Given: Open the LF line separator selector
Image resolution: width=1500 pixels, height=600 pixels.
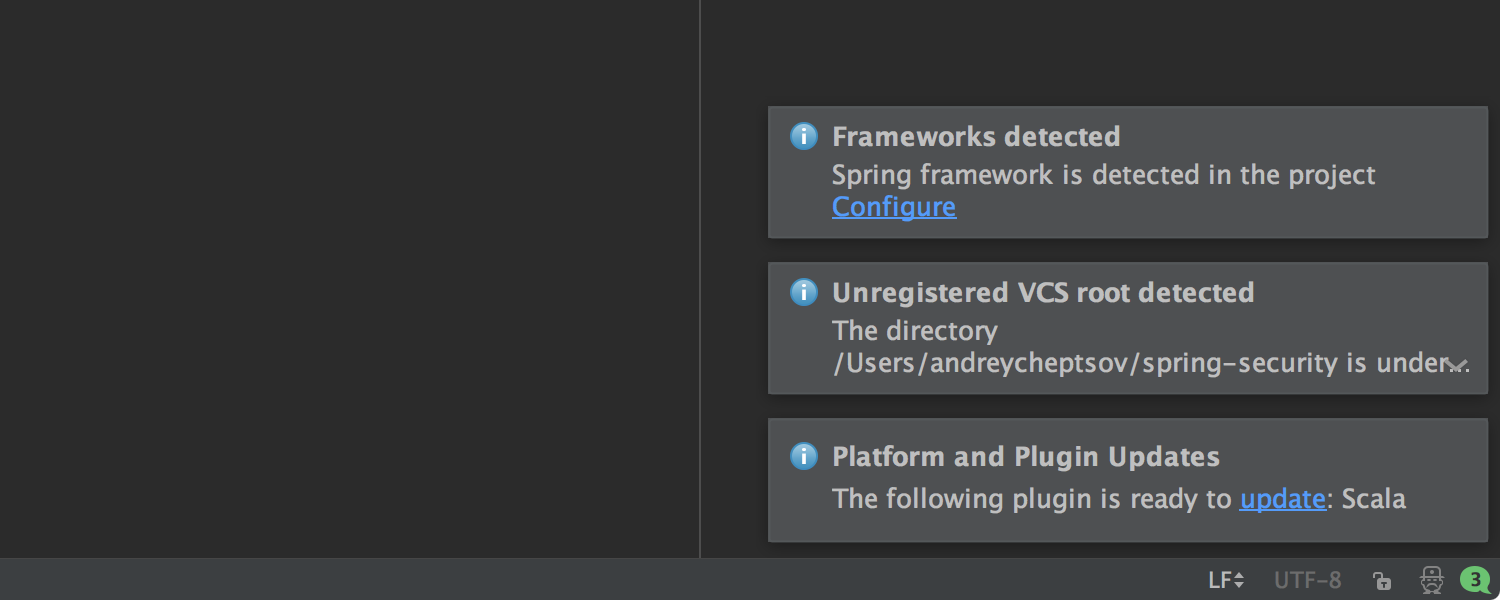Looking at the screenshot, I should click(1225, 580).
